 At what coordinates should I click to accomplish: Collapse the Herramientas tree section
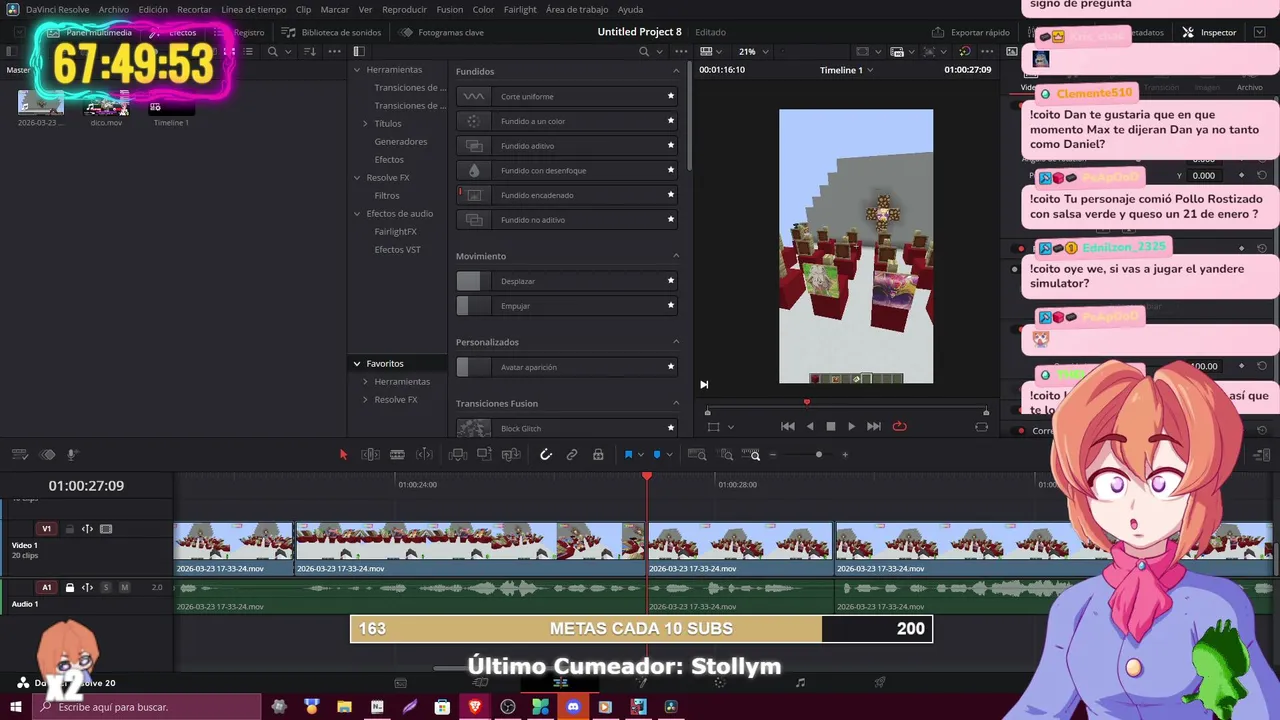[x=357, y=70]
